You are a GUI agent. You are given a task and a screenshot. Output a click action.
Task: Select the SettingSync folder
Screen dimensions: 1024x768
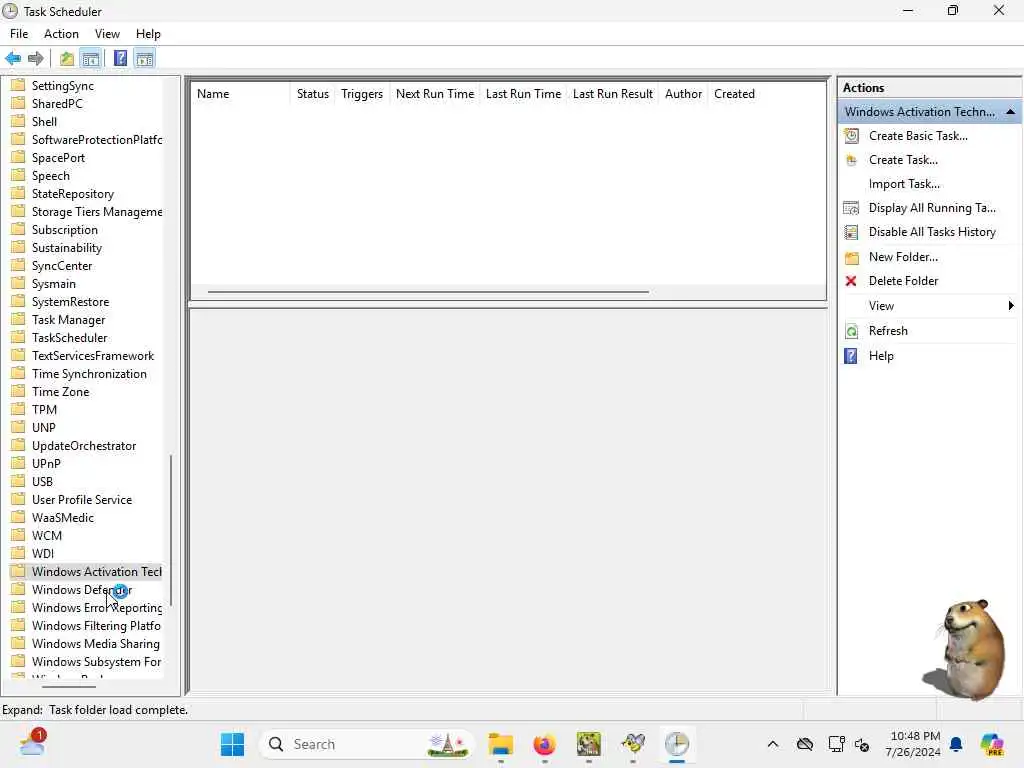pyautogui.click(x=63, y=86)
